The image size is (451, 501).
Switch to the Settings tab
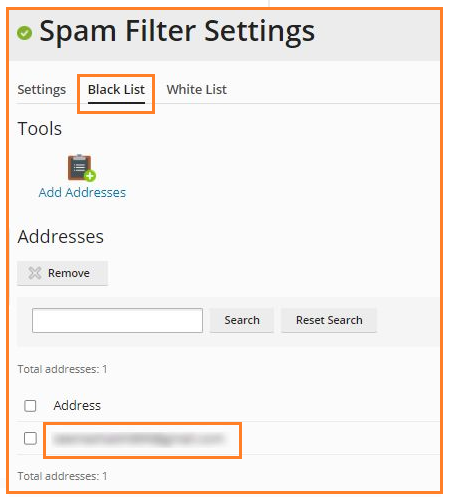[x=42, y=90]
